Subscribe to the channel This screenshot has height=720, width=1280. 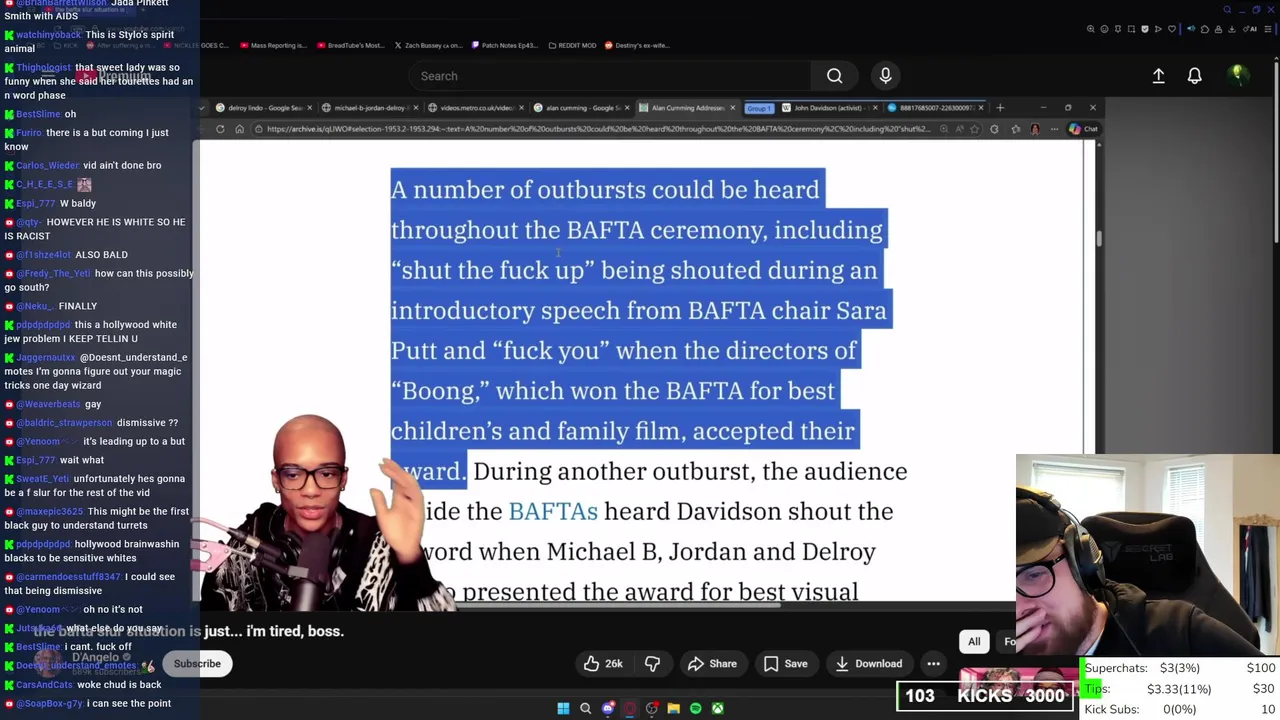(197, 664)
